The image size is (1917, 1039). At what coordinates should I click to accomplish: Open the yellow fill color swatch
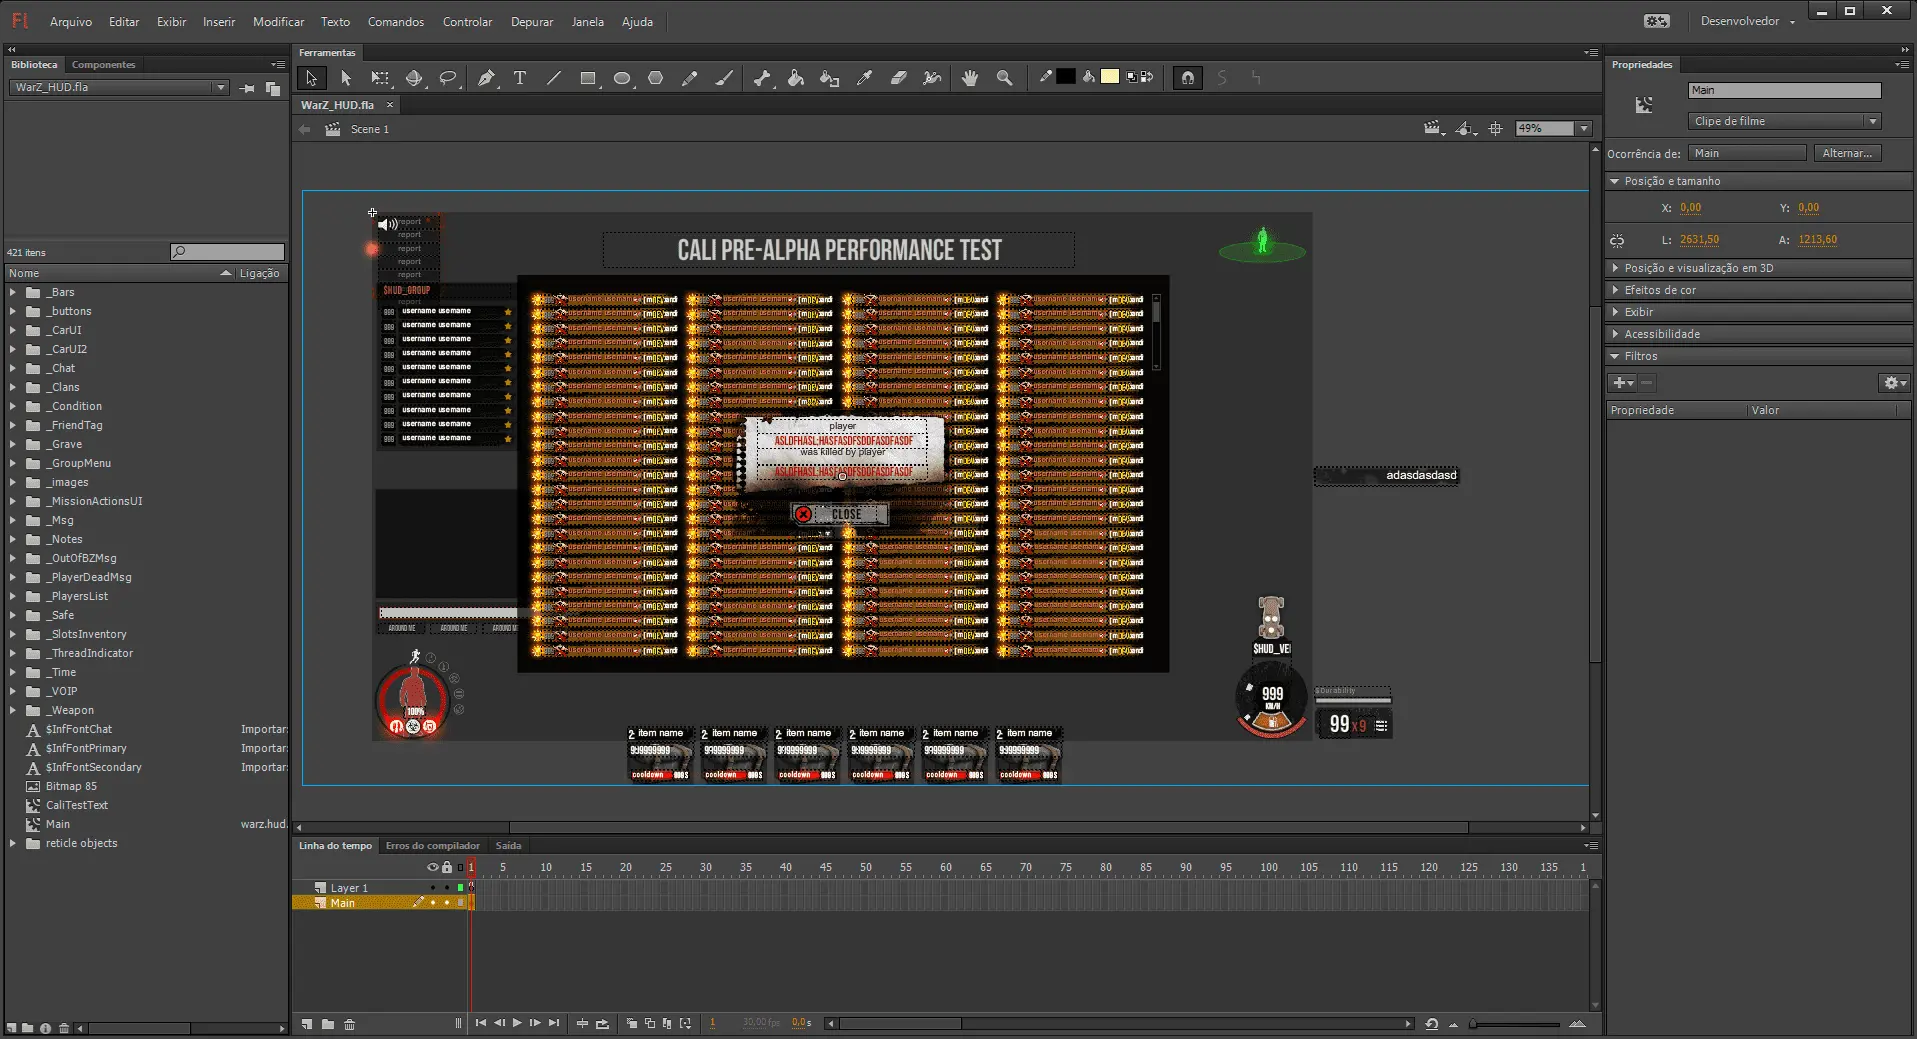point(1110,78)
